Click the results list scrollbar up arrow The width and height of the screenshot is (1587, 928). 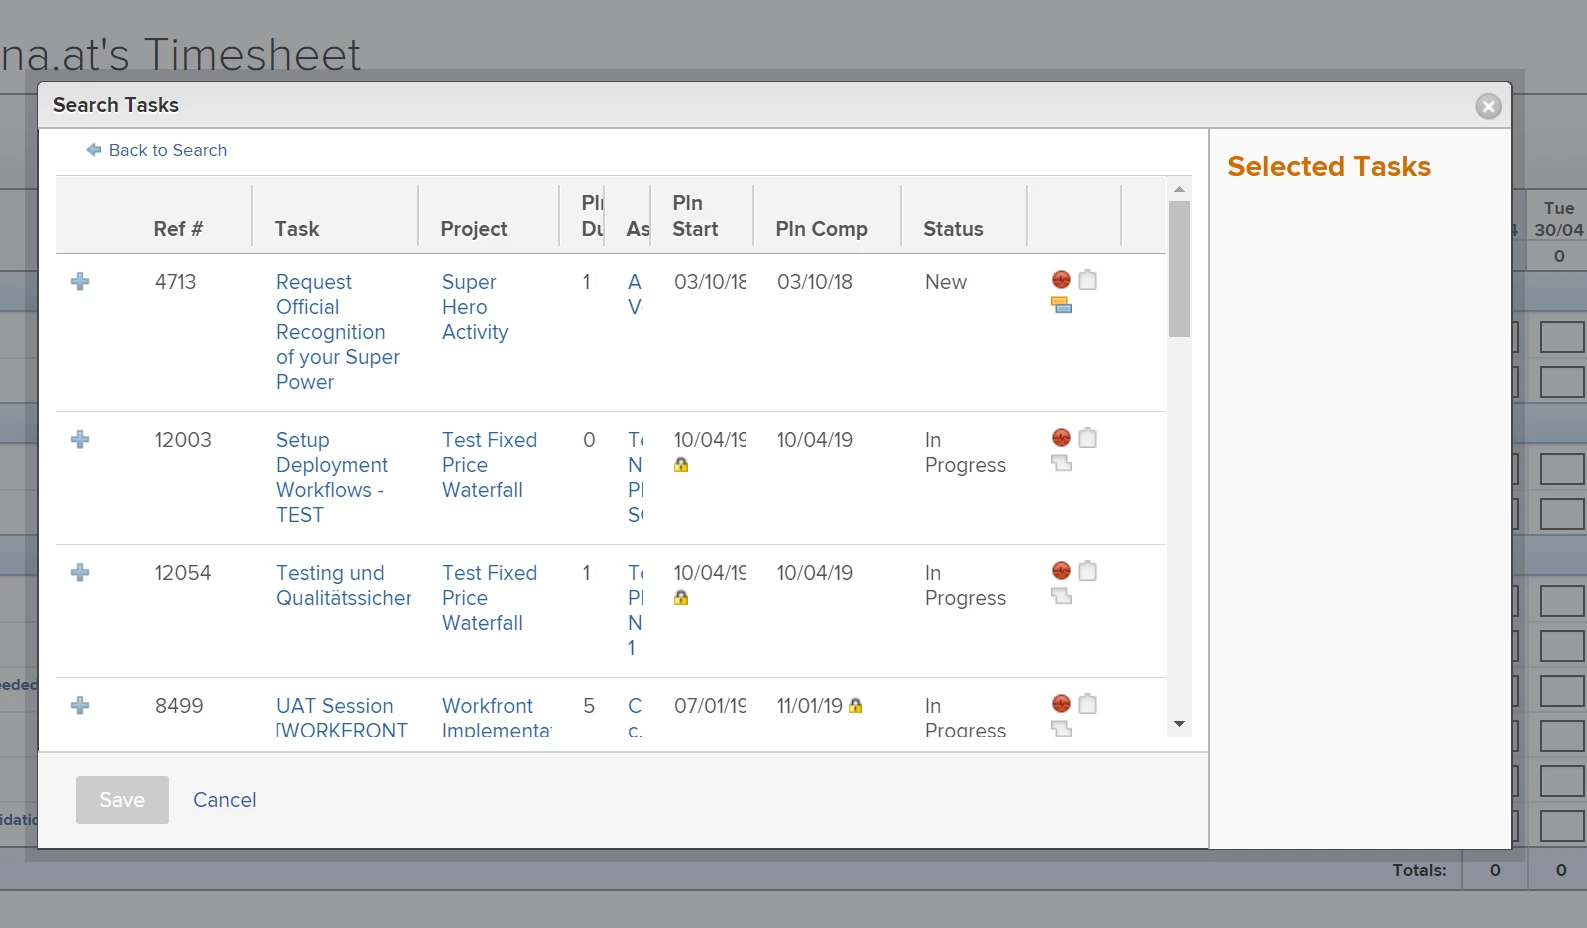pyautogui.click(x=1180, y=189)
